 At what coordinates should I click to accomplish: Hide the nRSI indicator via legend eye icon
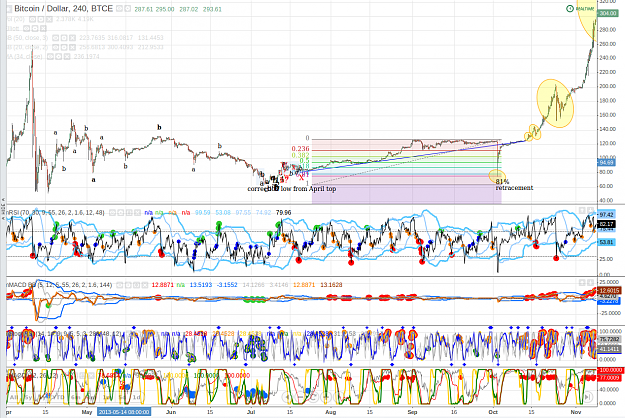113,213
